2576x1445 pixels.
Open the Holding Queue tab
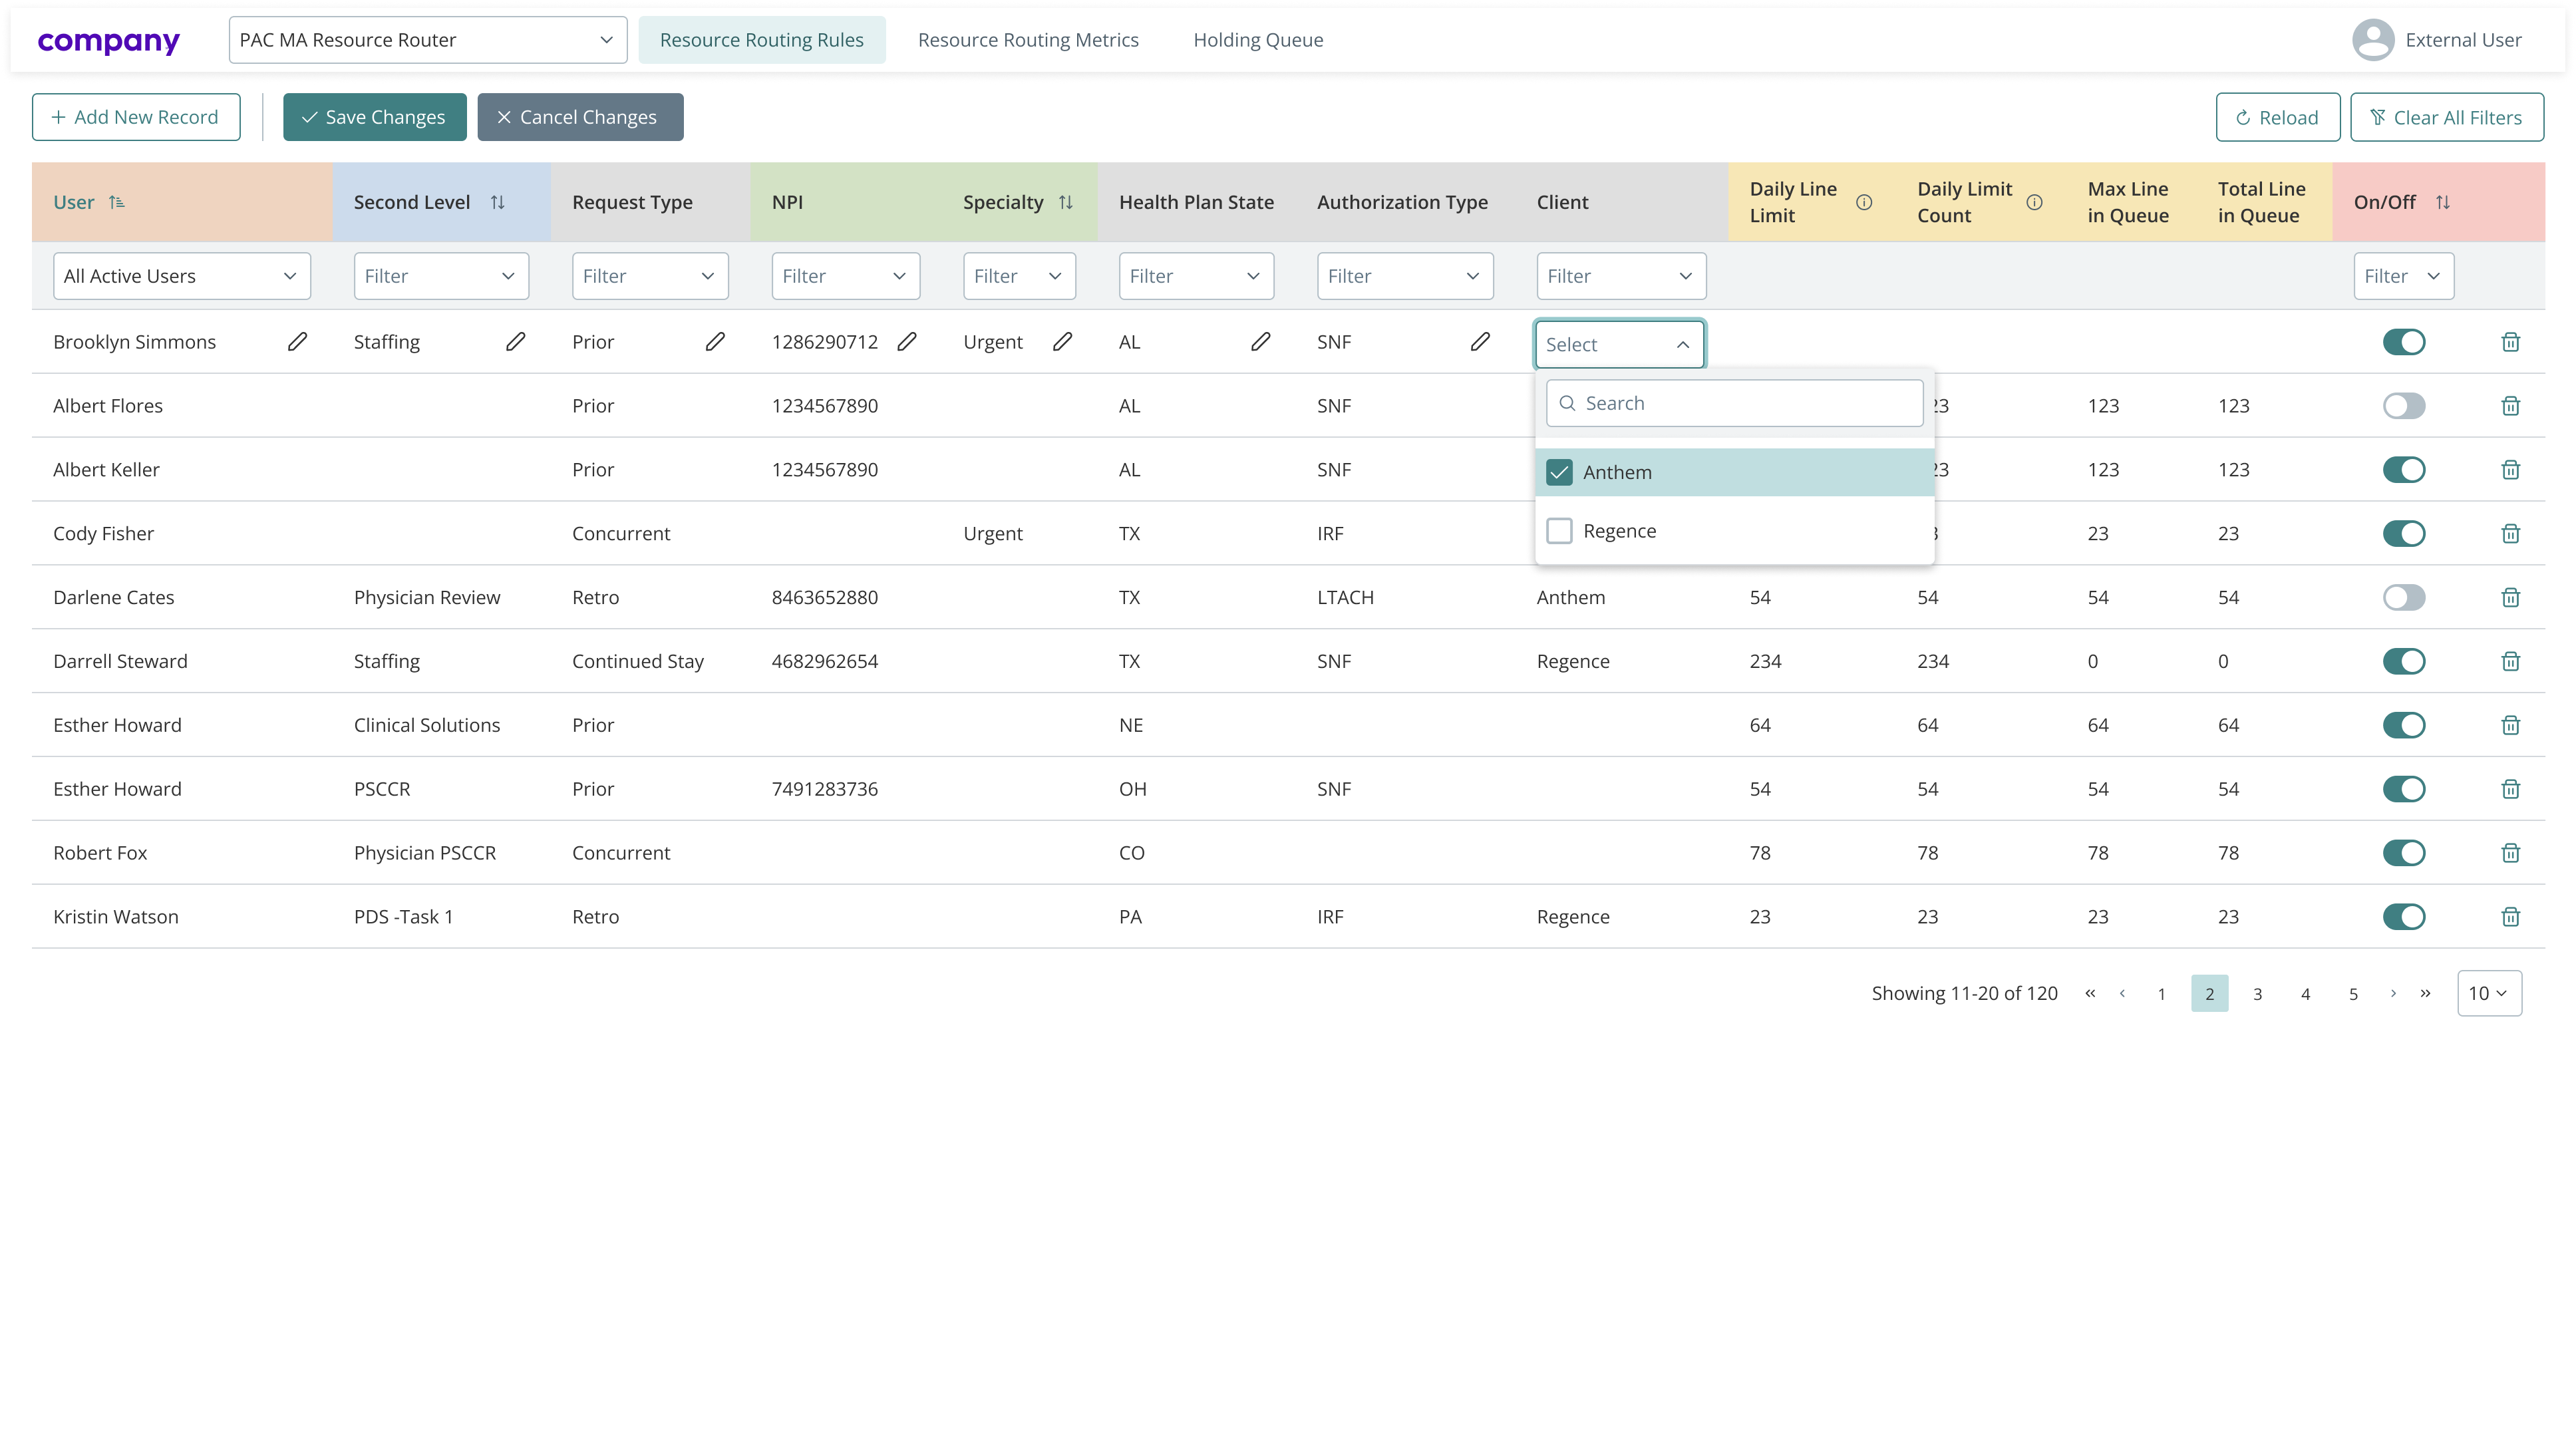[1257, 40]
